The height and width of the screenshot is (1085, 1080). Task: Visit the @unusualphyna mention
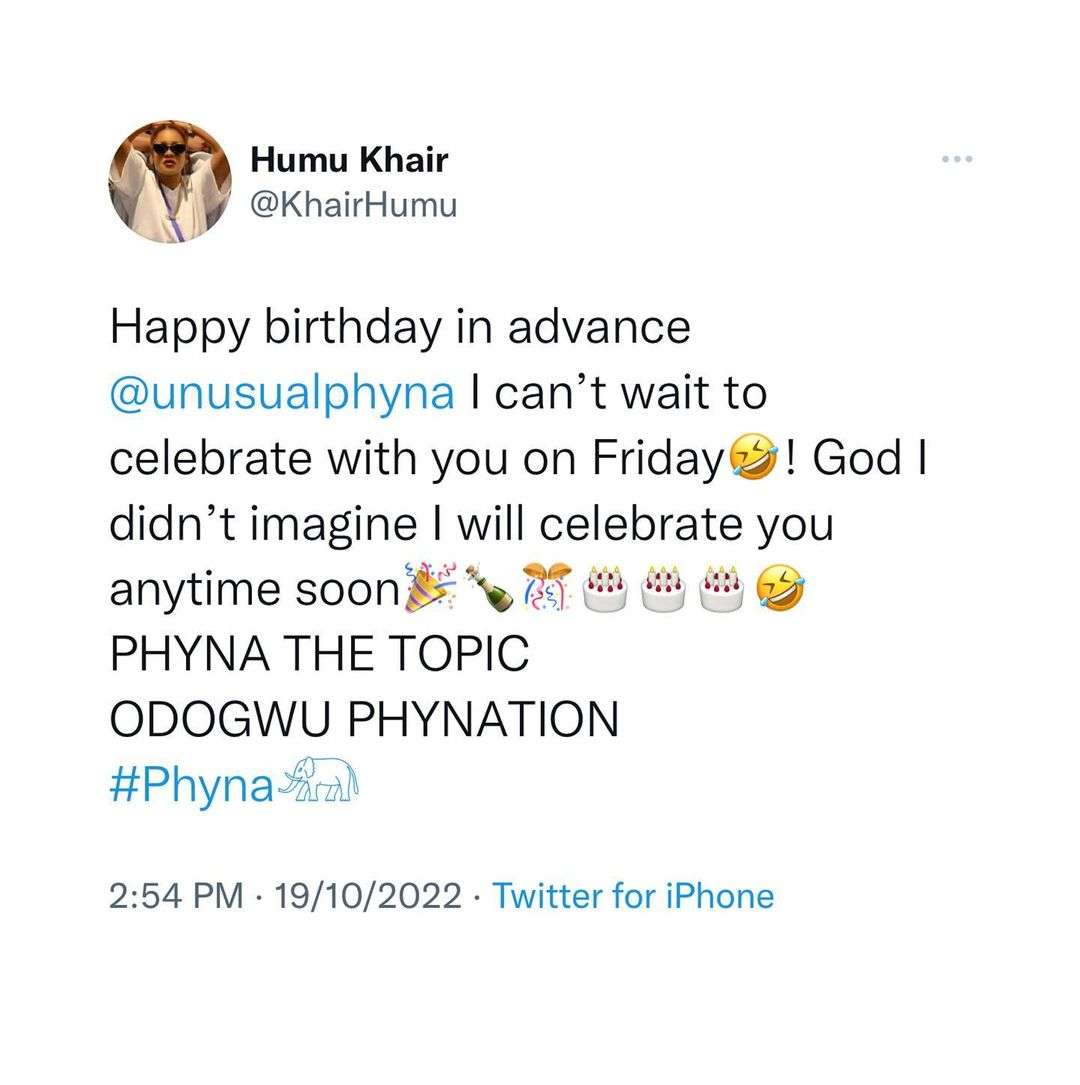282,392
